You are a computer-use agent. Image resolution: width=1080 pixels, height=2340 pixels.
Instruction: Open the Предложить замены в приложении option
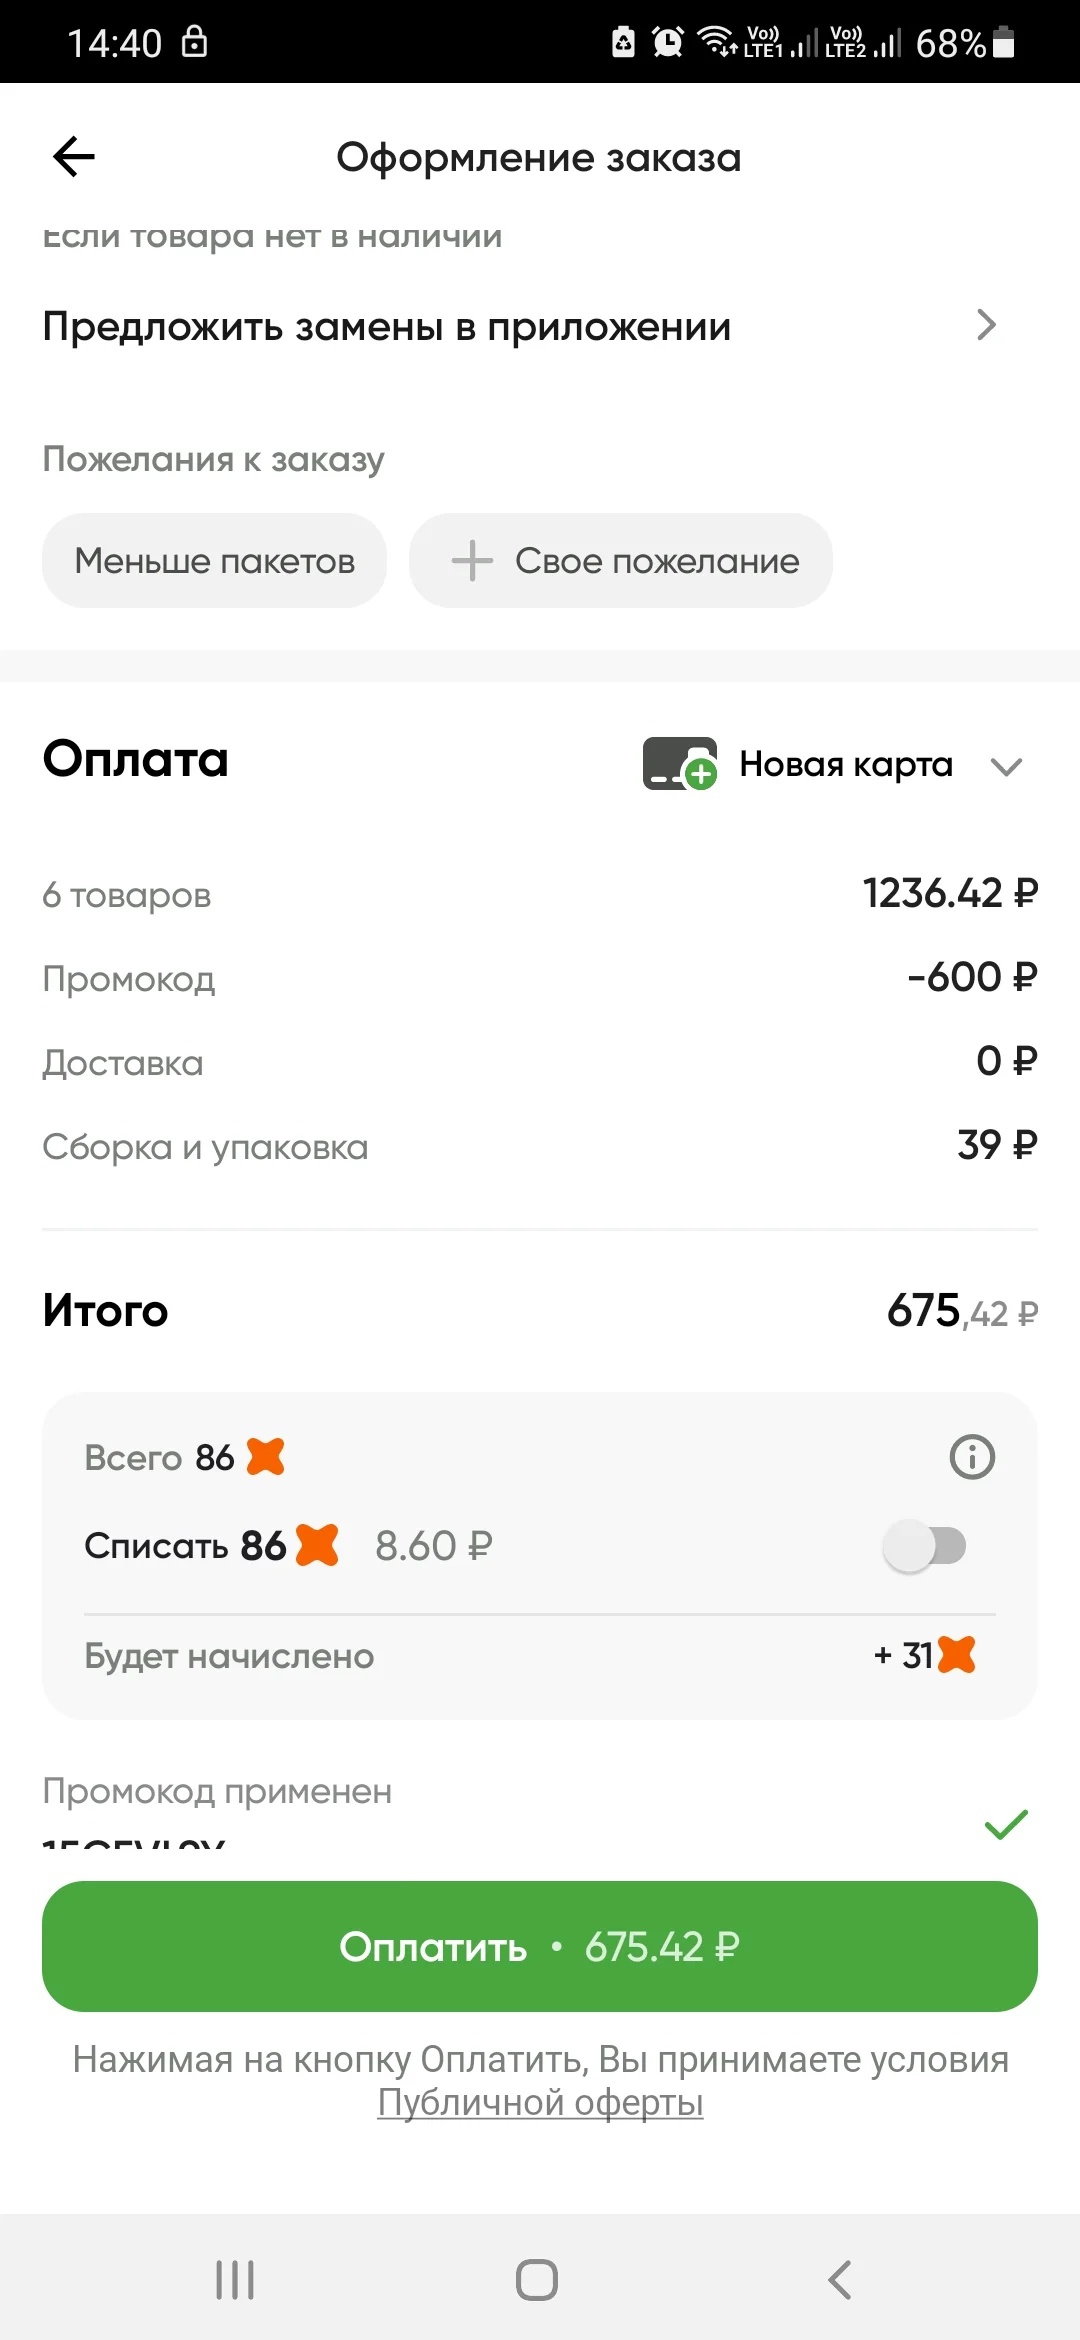tap(540, 327)
